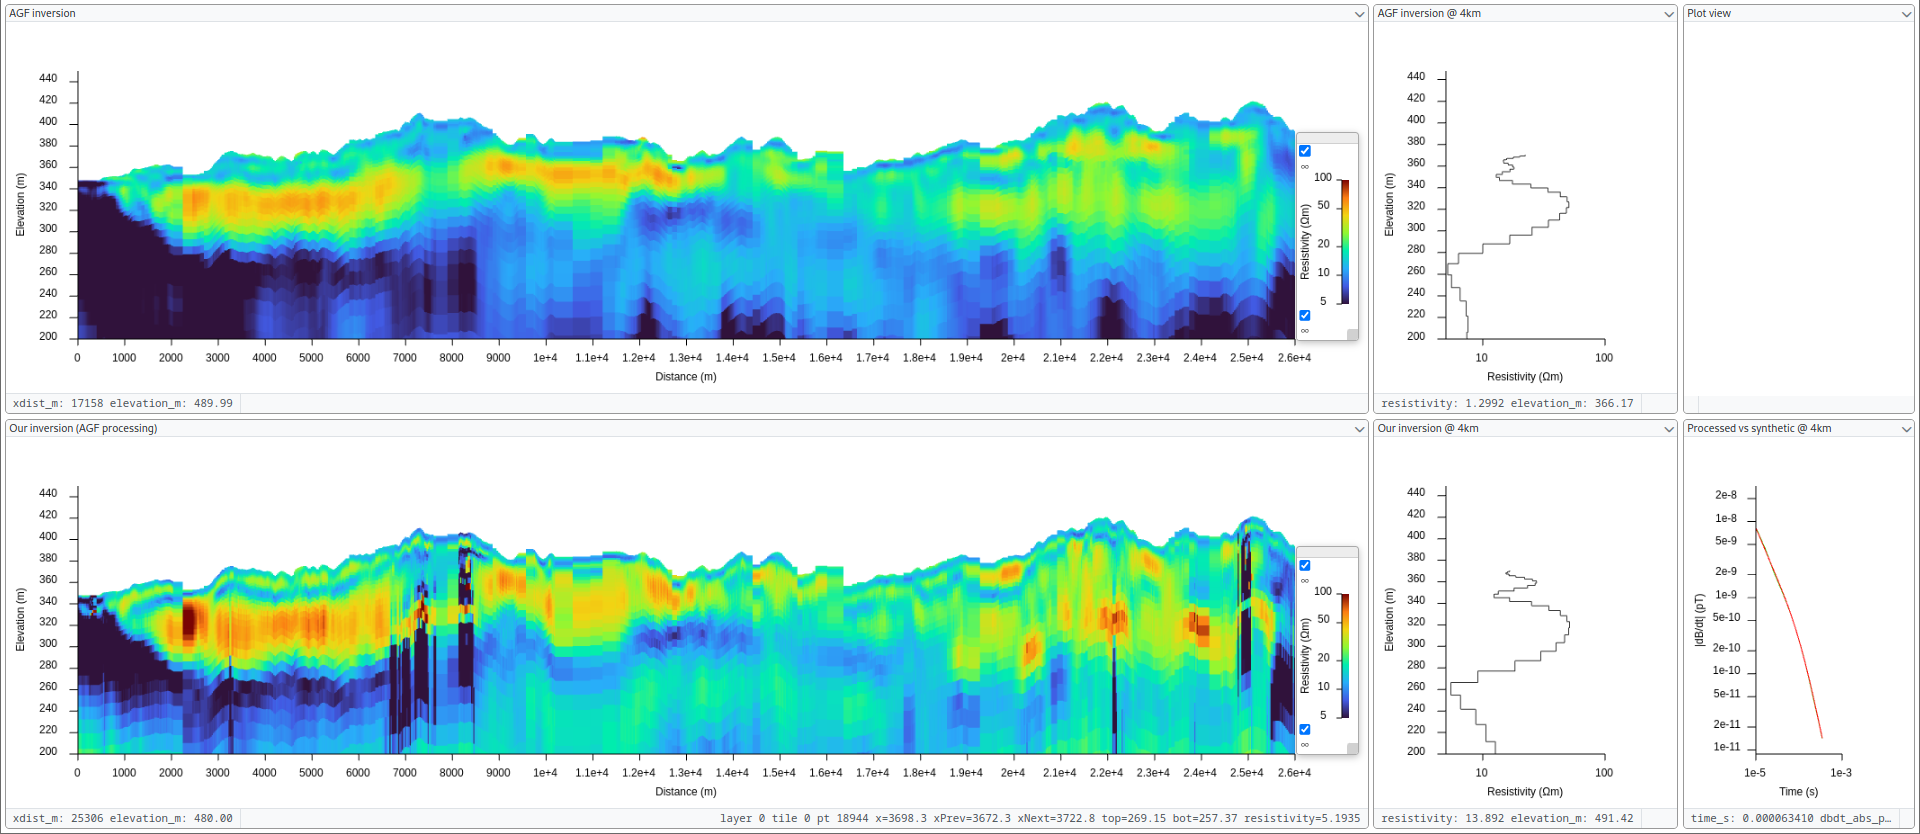Click the Our inversion resistivity cross-section image

pyautogui.click(x=686, y=636)
